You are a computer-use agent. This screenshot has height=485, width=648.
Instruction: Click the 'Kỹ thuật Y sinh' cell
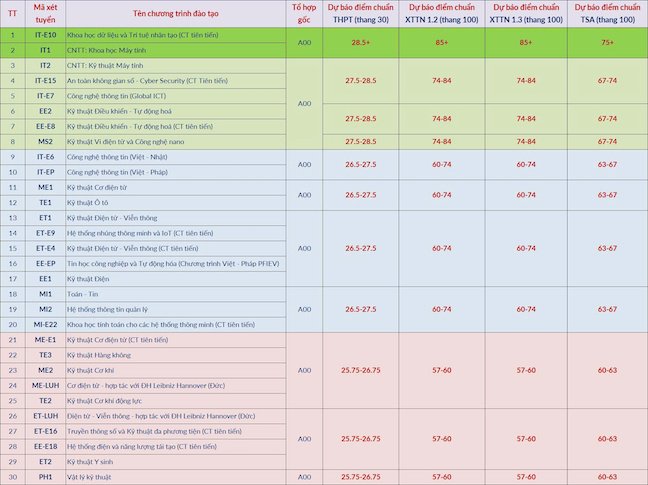tap(176, 462)
